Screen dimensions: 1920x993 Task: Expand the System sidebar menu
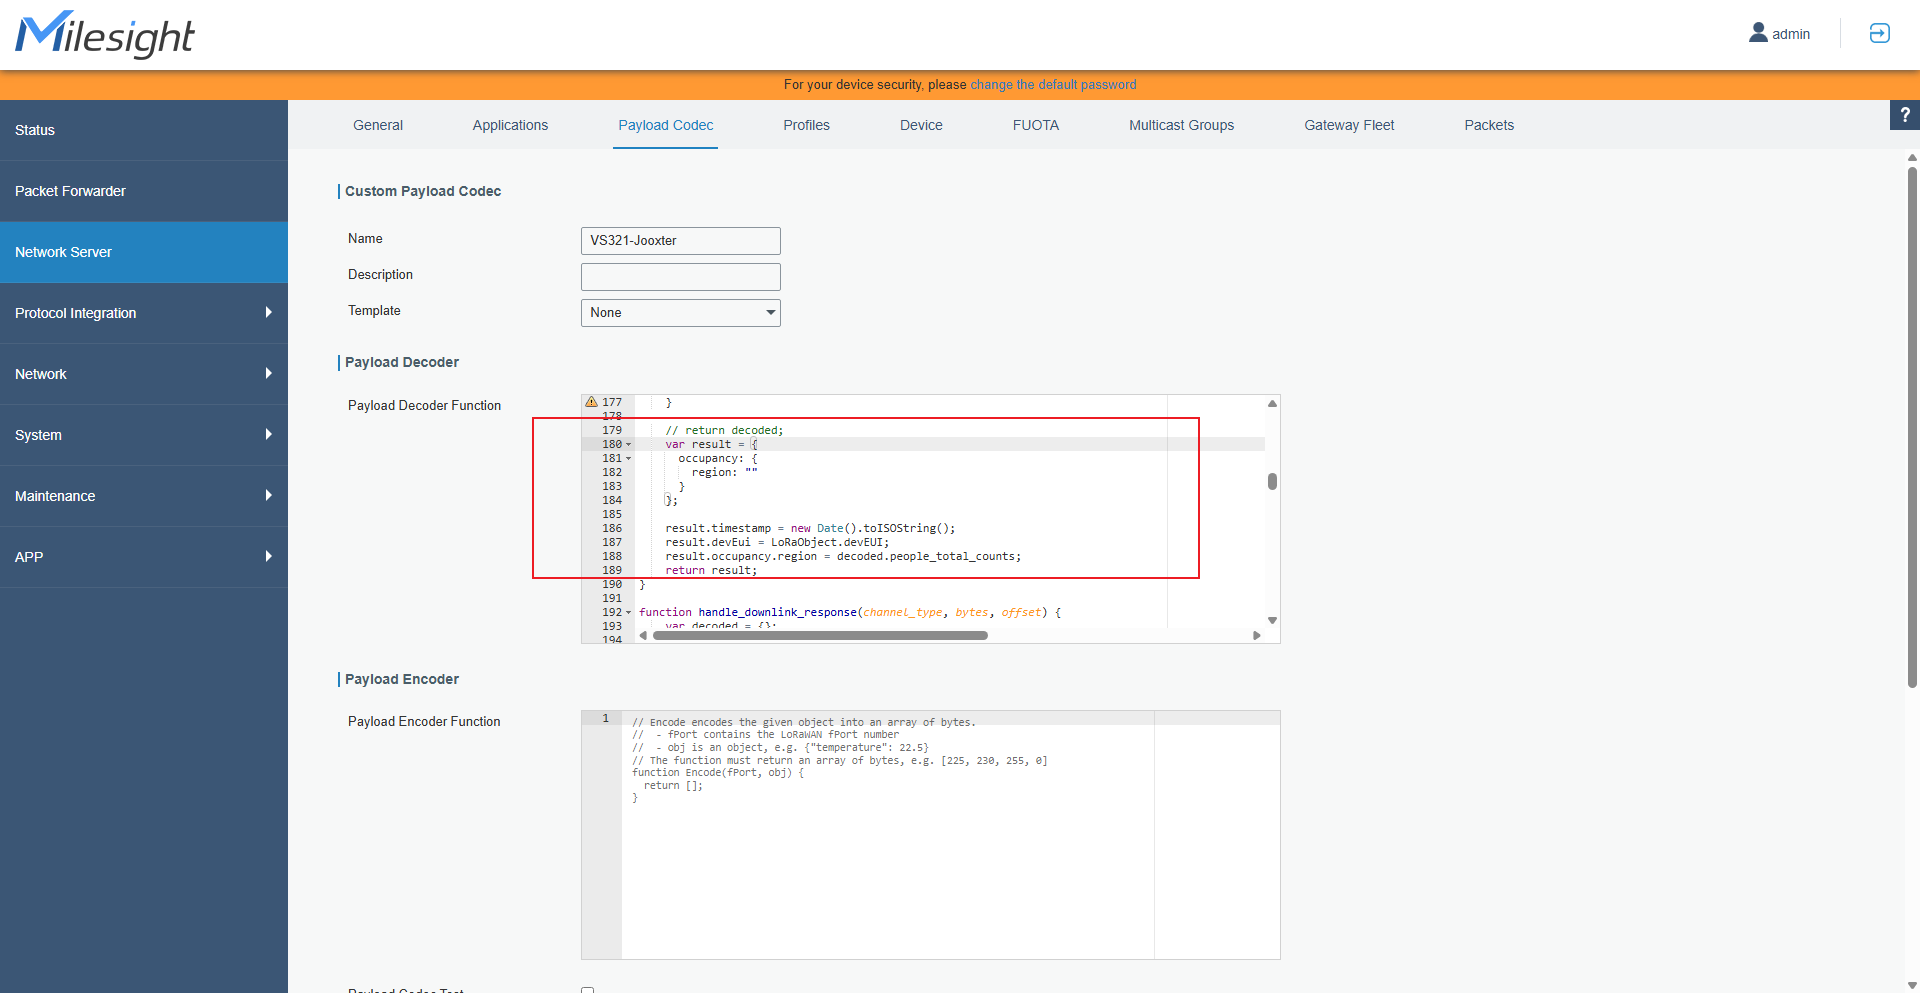point(144,435)
